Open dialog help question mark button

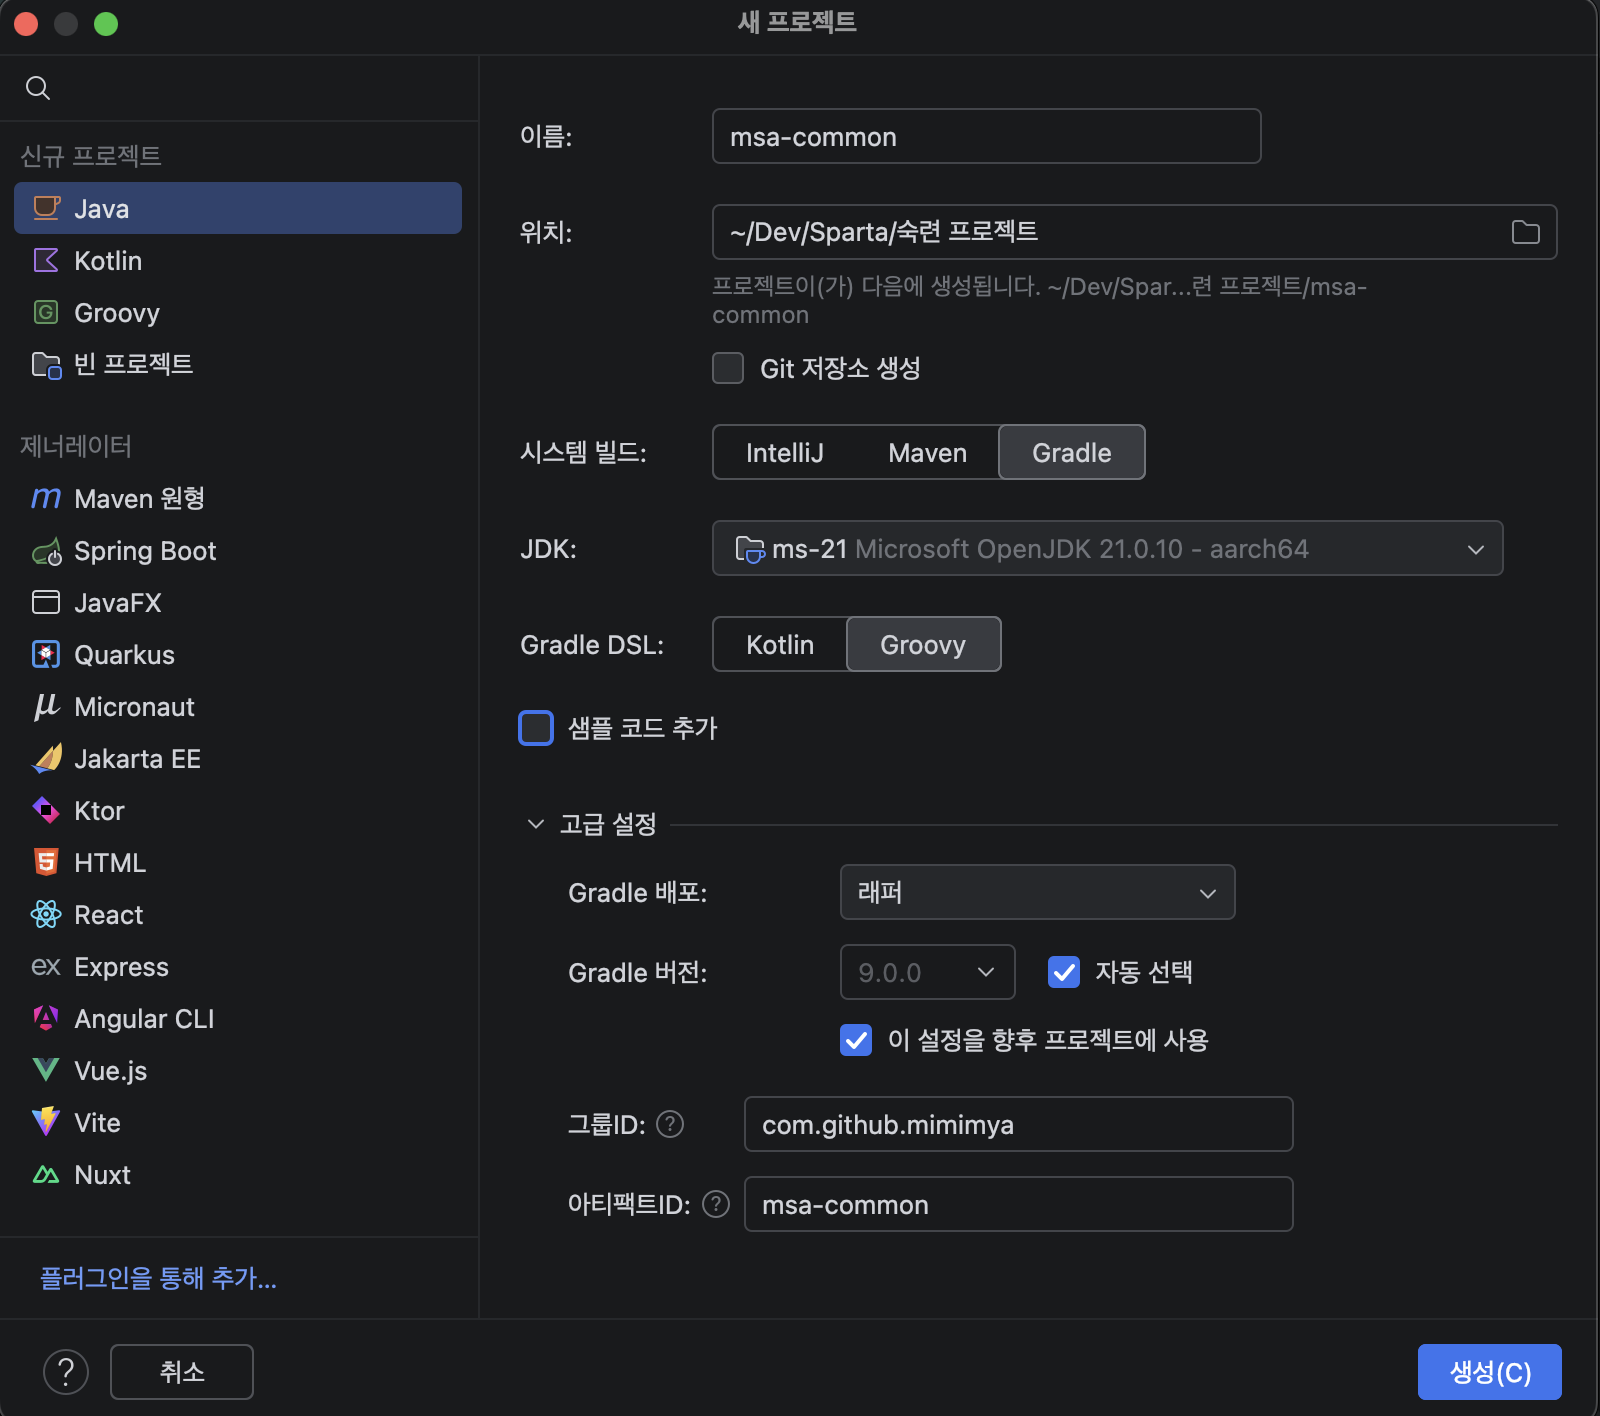click(x=66, y=1372)
